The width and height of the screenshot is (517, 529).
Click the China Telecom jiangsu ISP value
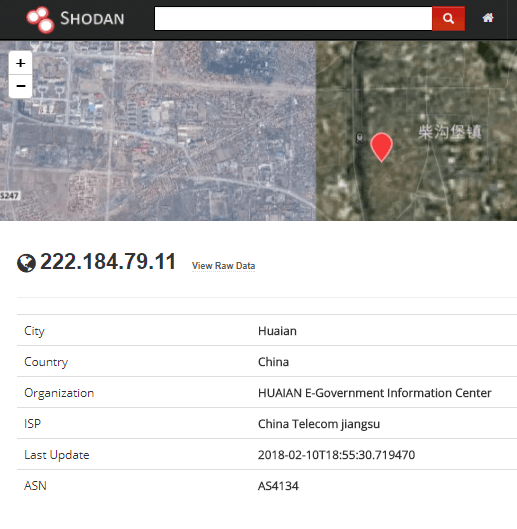(319, 424)
